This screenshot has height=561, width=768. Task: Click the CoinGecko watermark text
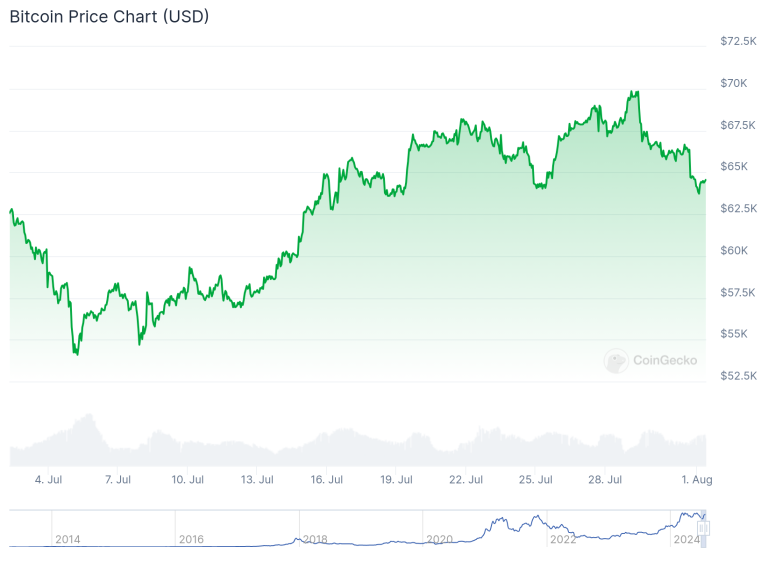[665, 361]
